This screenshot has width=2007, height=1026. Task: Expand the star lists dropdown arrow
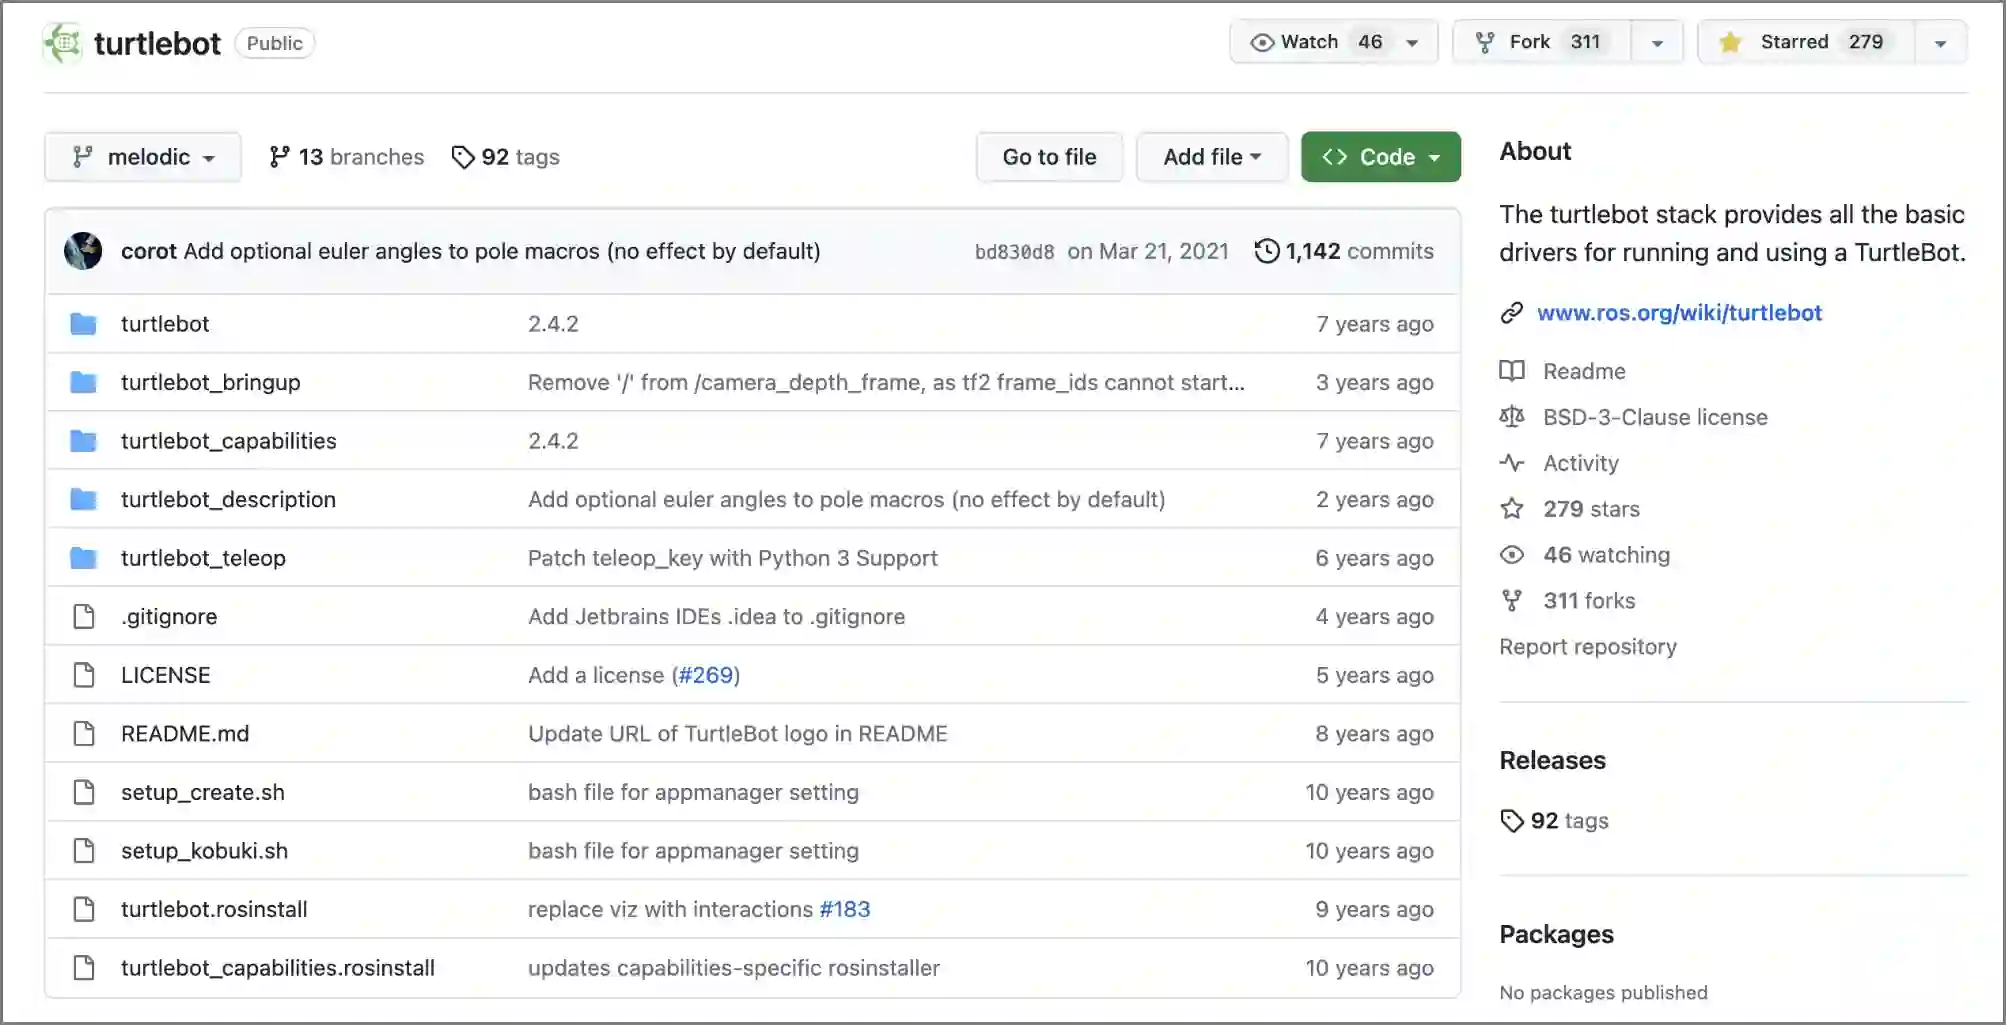(1940, 43)
